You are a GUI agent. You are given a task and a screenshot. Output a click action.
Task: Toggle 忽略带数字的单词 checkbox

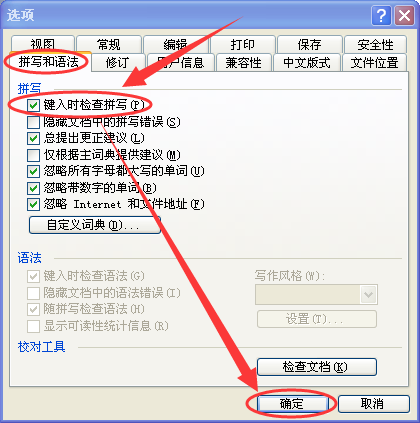click(x=33, y=188)
